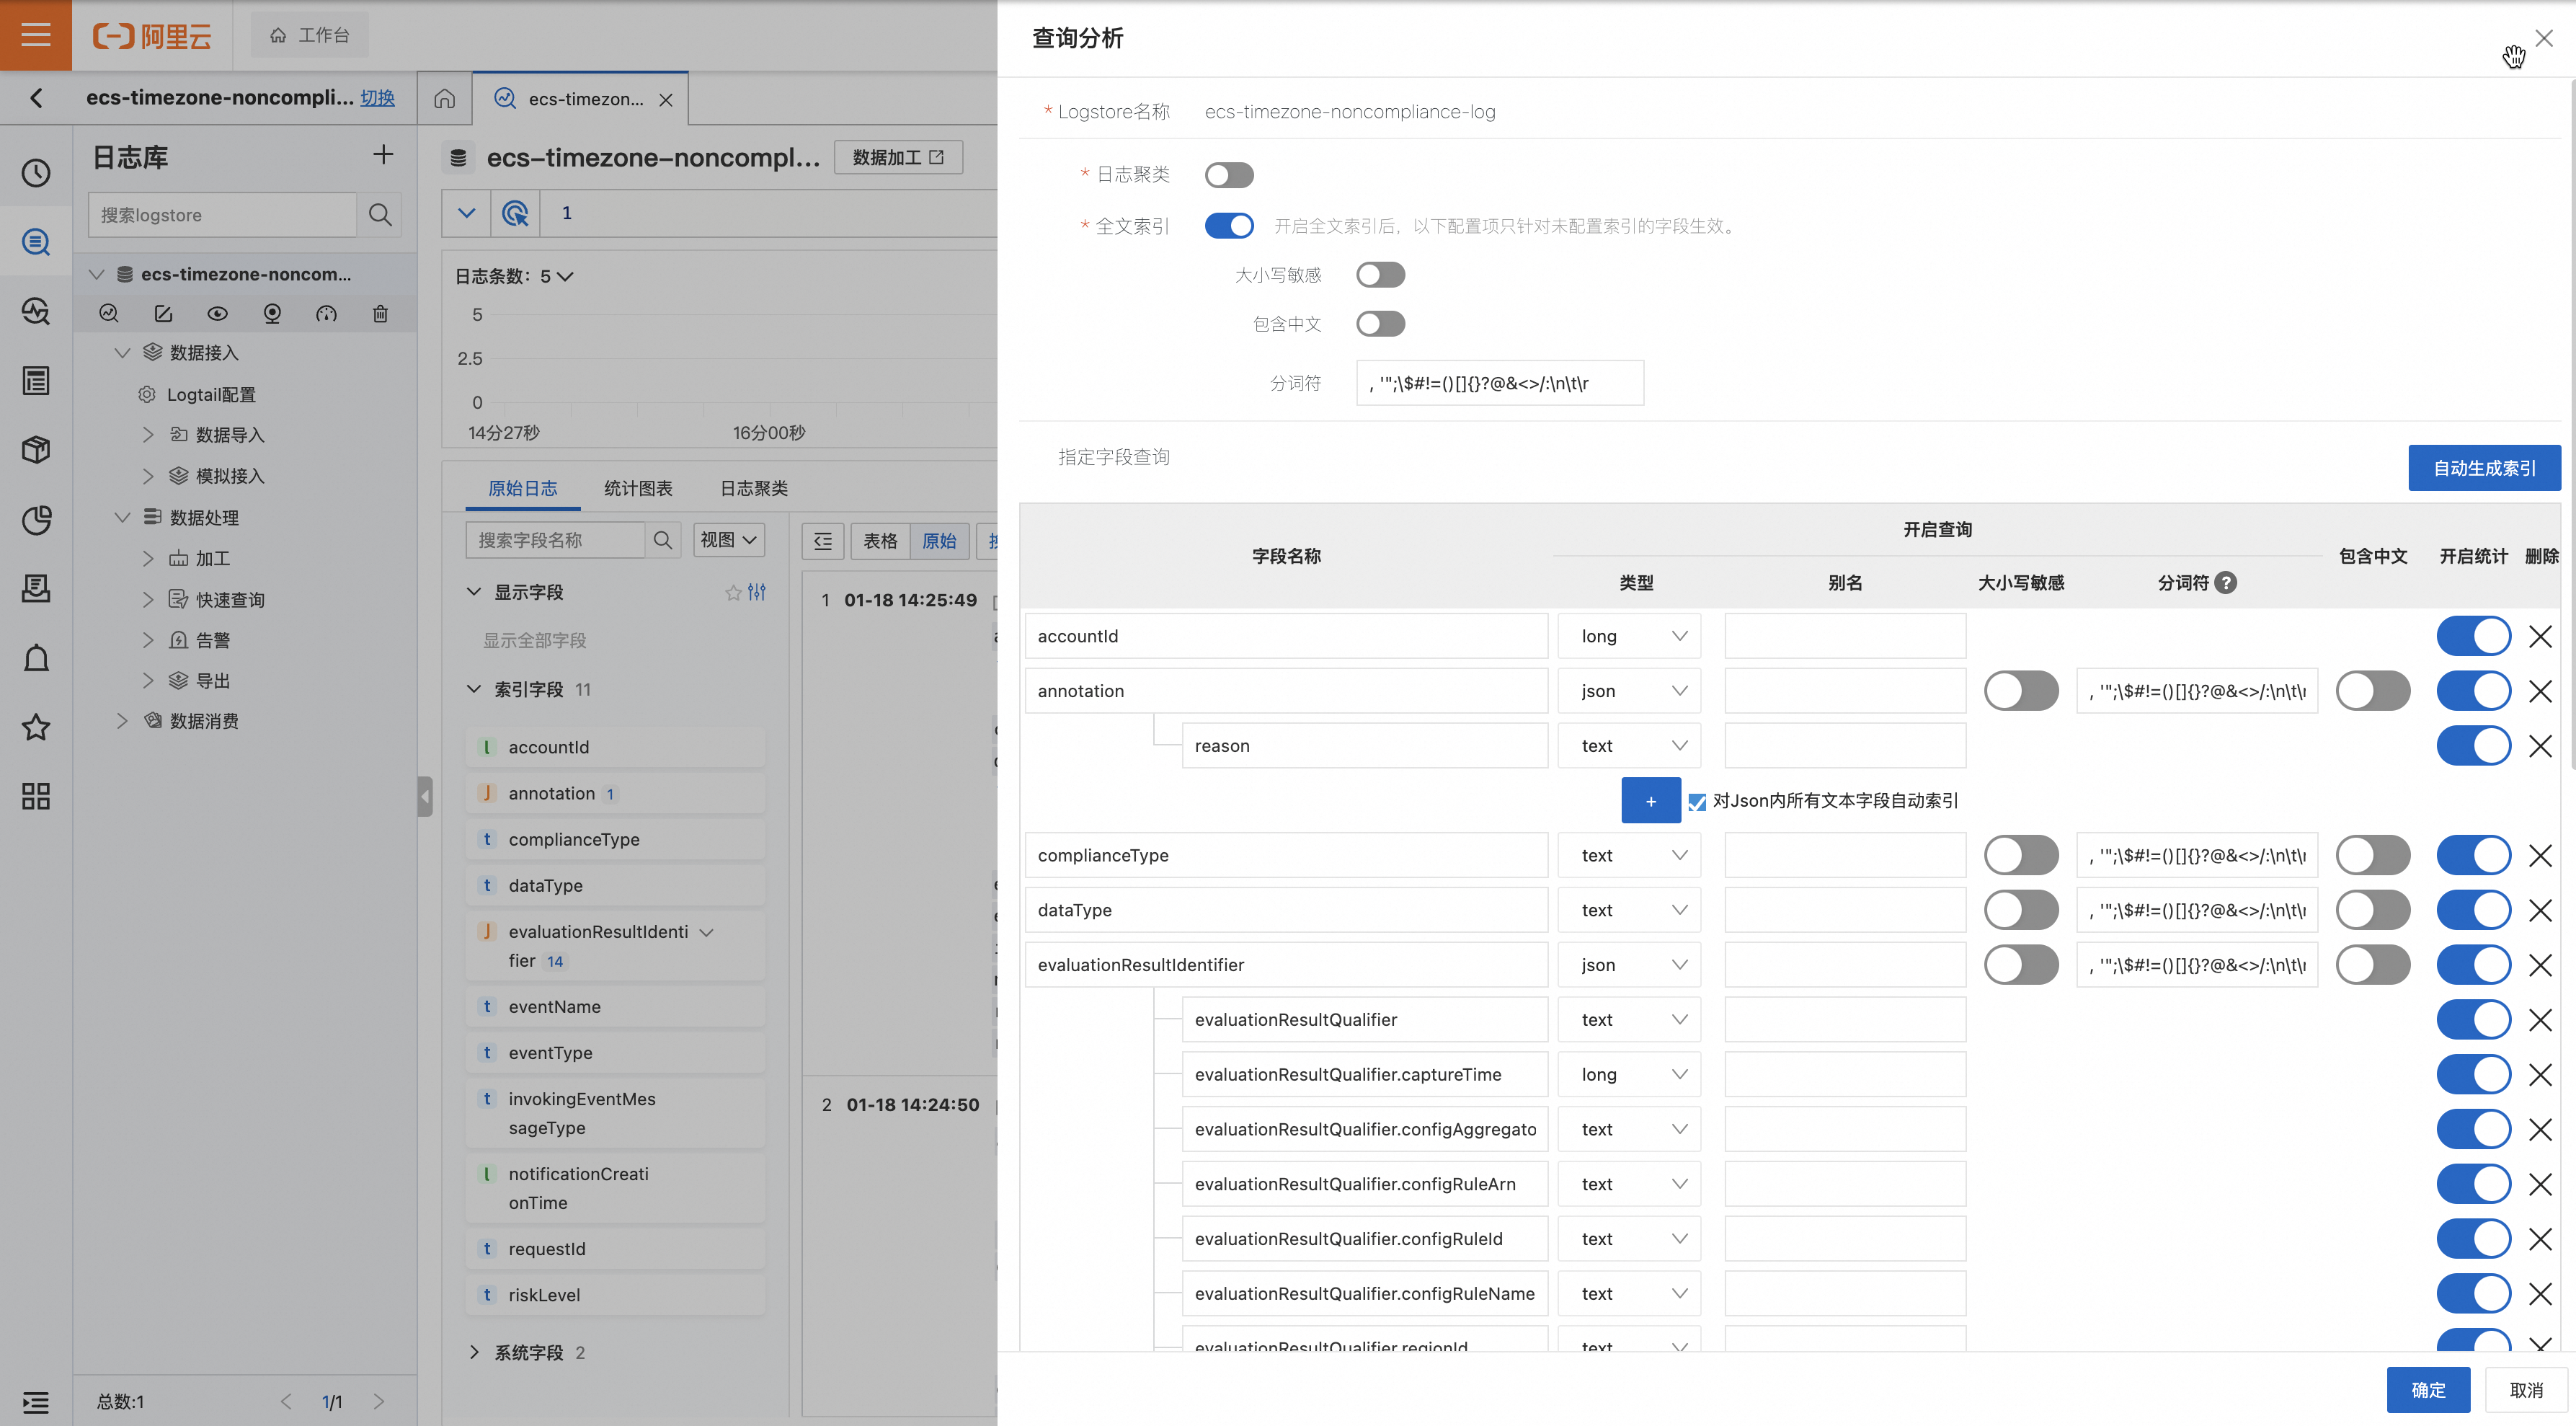
Task: Click the full-text 分词符 input field
Action: (x=1499, y=383)
